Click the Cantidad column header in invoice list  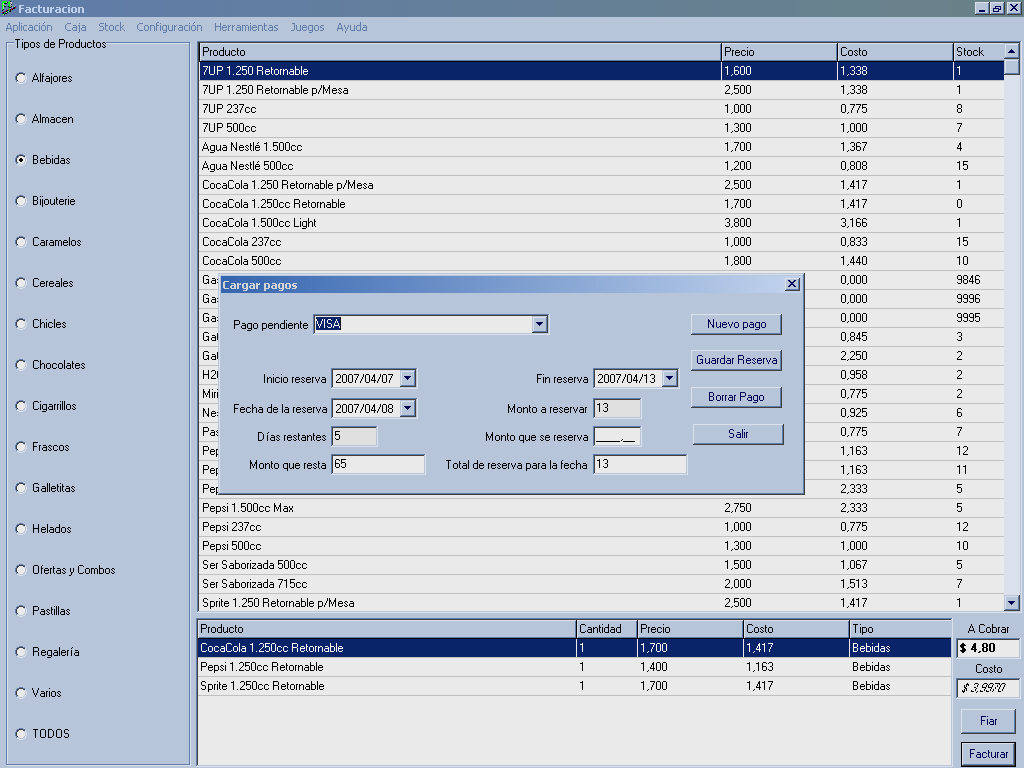(607, 629)
